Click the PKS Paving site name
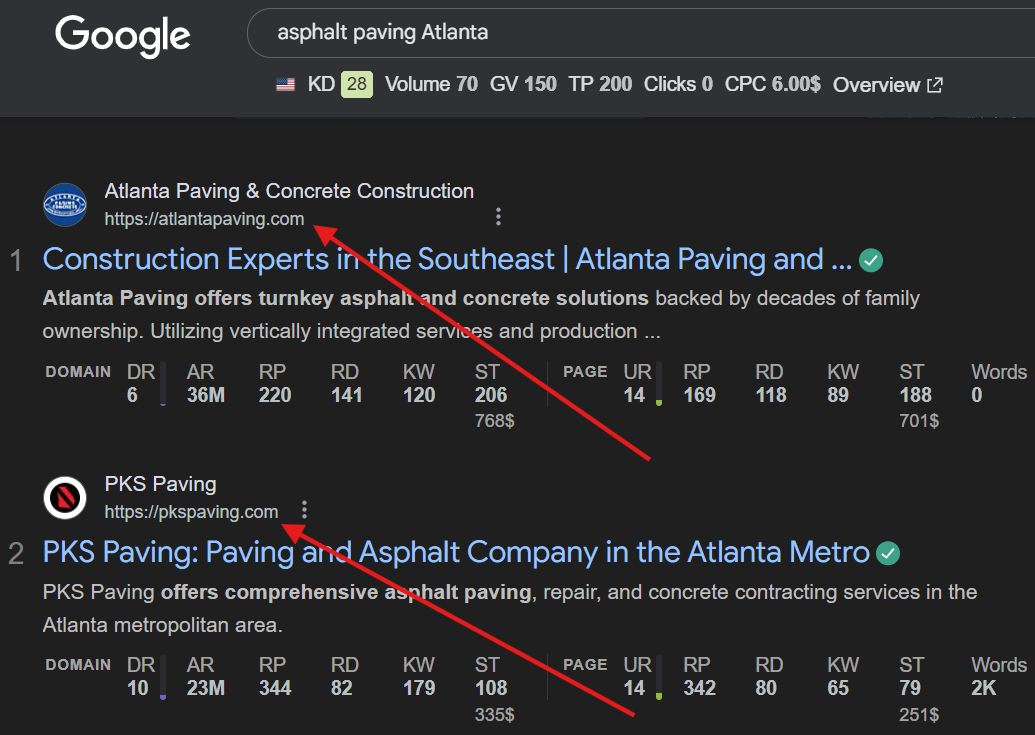The width and height of the screenshot is (1035, 735). click(160, 484)
